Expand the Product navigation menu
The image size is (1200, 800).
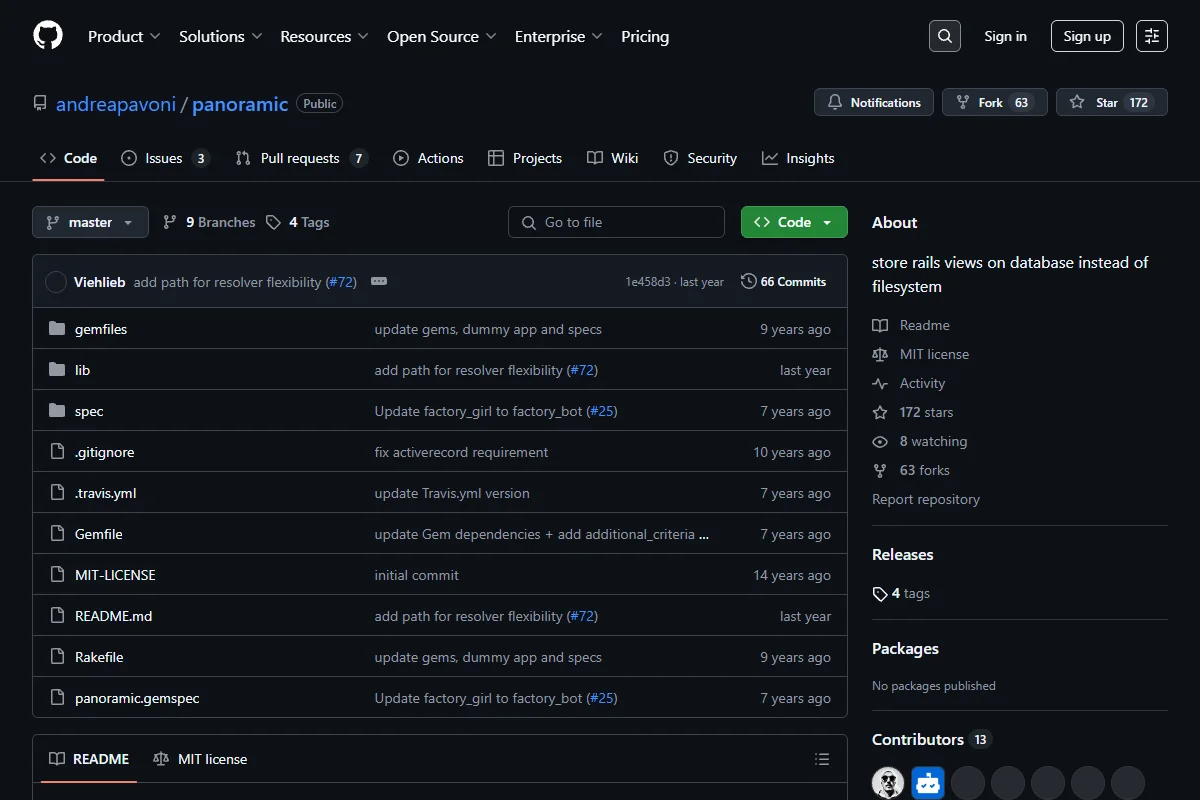point(124,36)
